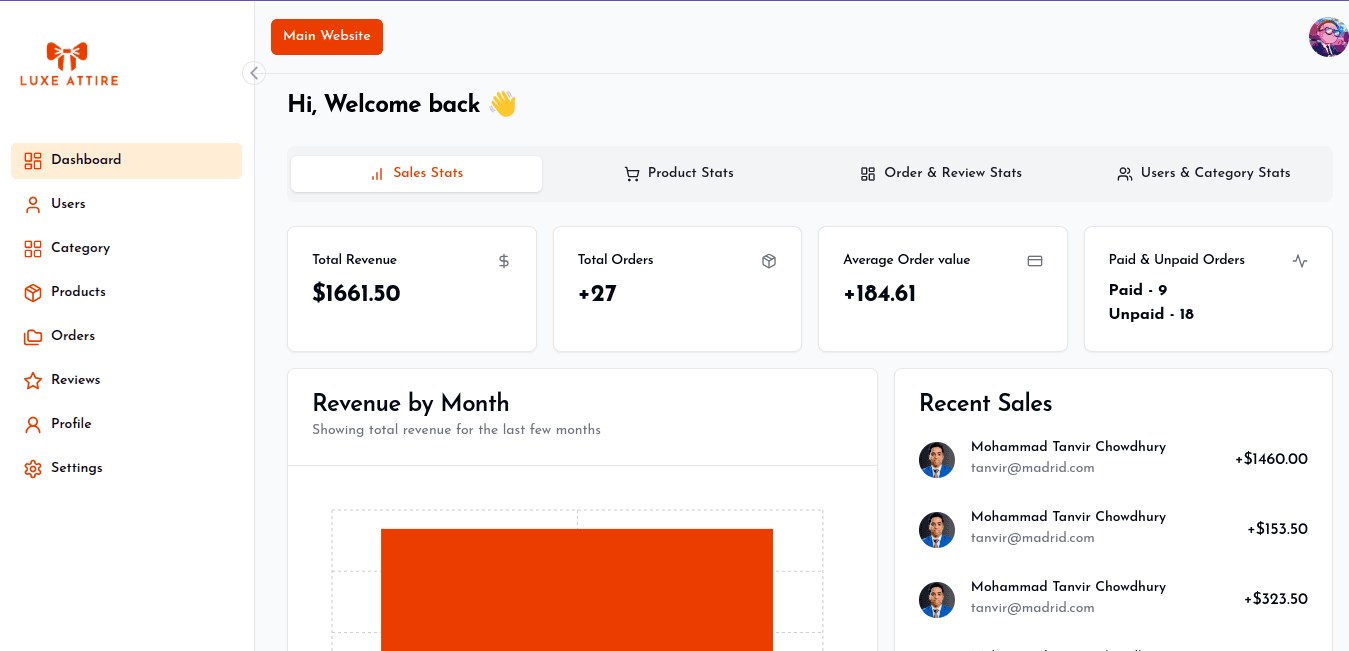Viewport: 1349px width, 651px height.
Task: Open the user avatar menu in the top-right
Action: [x=1328, y=37]
